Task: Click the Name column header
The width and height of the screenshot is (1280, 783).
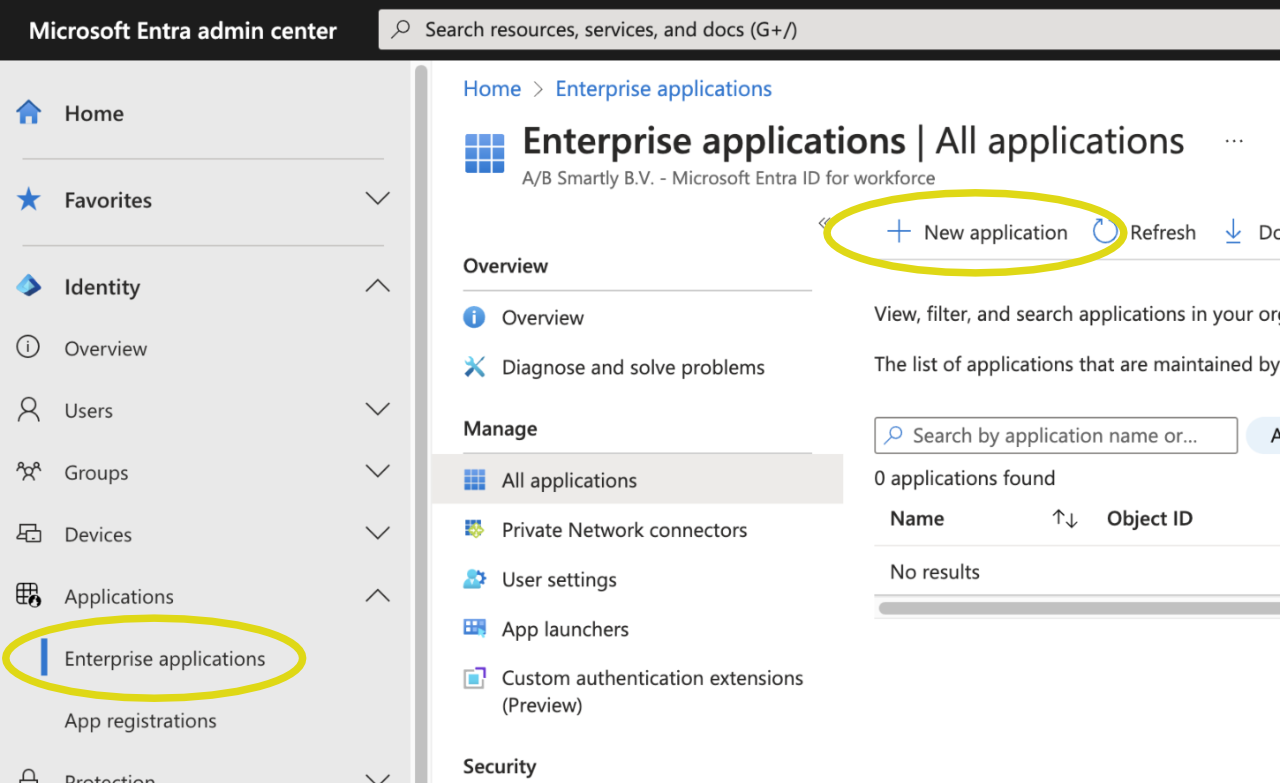Action: pyautogui.click(x=917, y=519)
